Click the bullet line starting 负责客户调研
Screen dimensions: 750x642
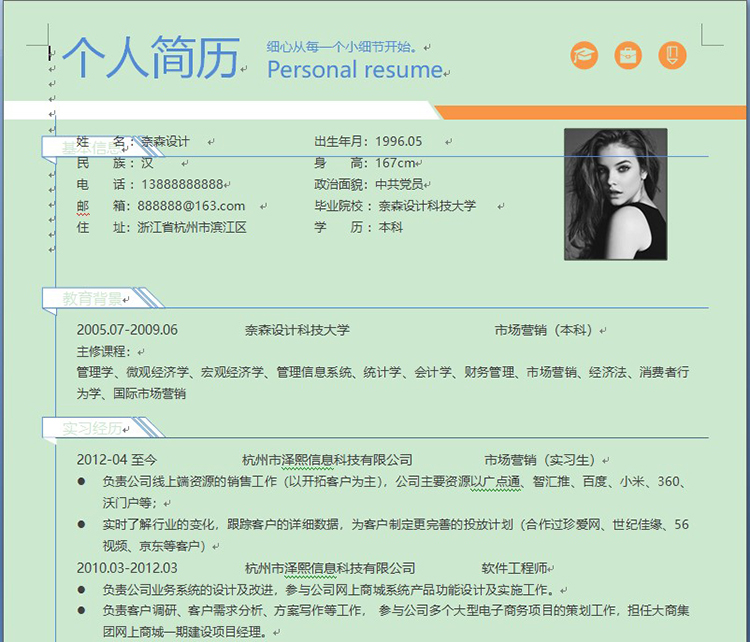pos(395,611)
